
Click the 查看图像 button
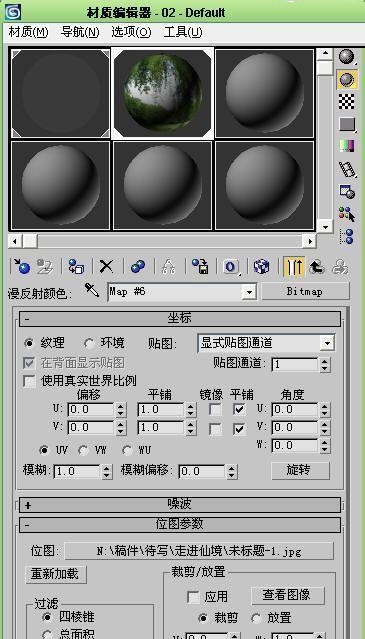pos(288,595)
